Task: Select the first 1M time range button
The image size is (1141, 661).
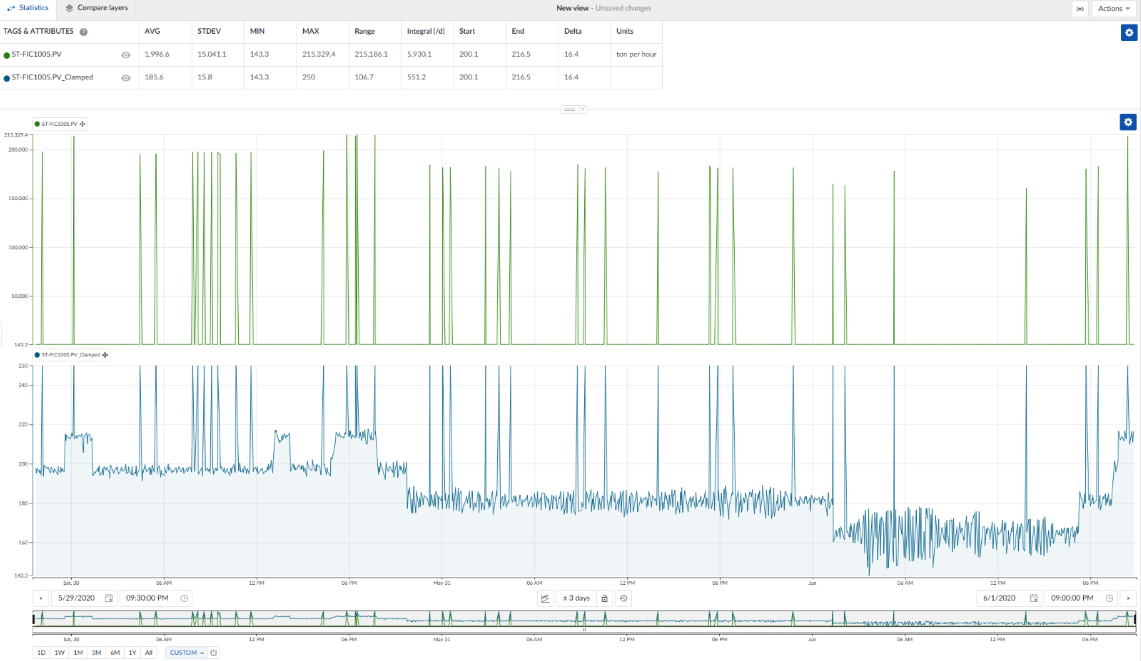Action: [x=78, y=653]
